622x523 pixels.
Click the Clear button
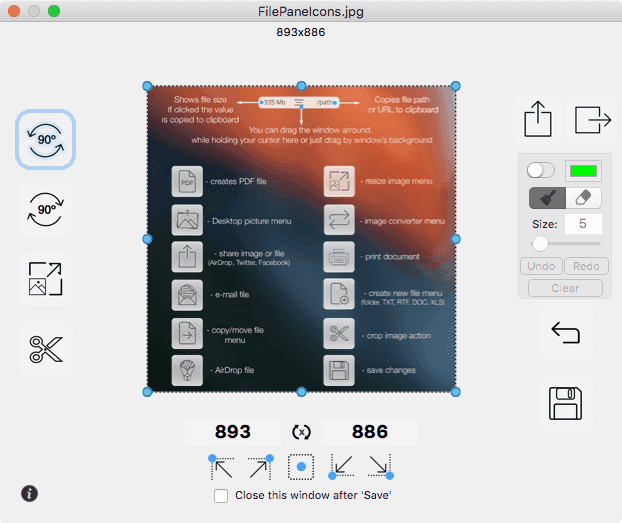click(565, 288)
